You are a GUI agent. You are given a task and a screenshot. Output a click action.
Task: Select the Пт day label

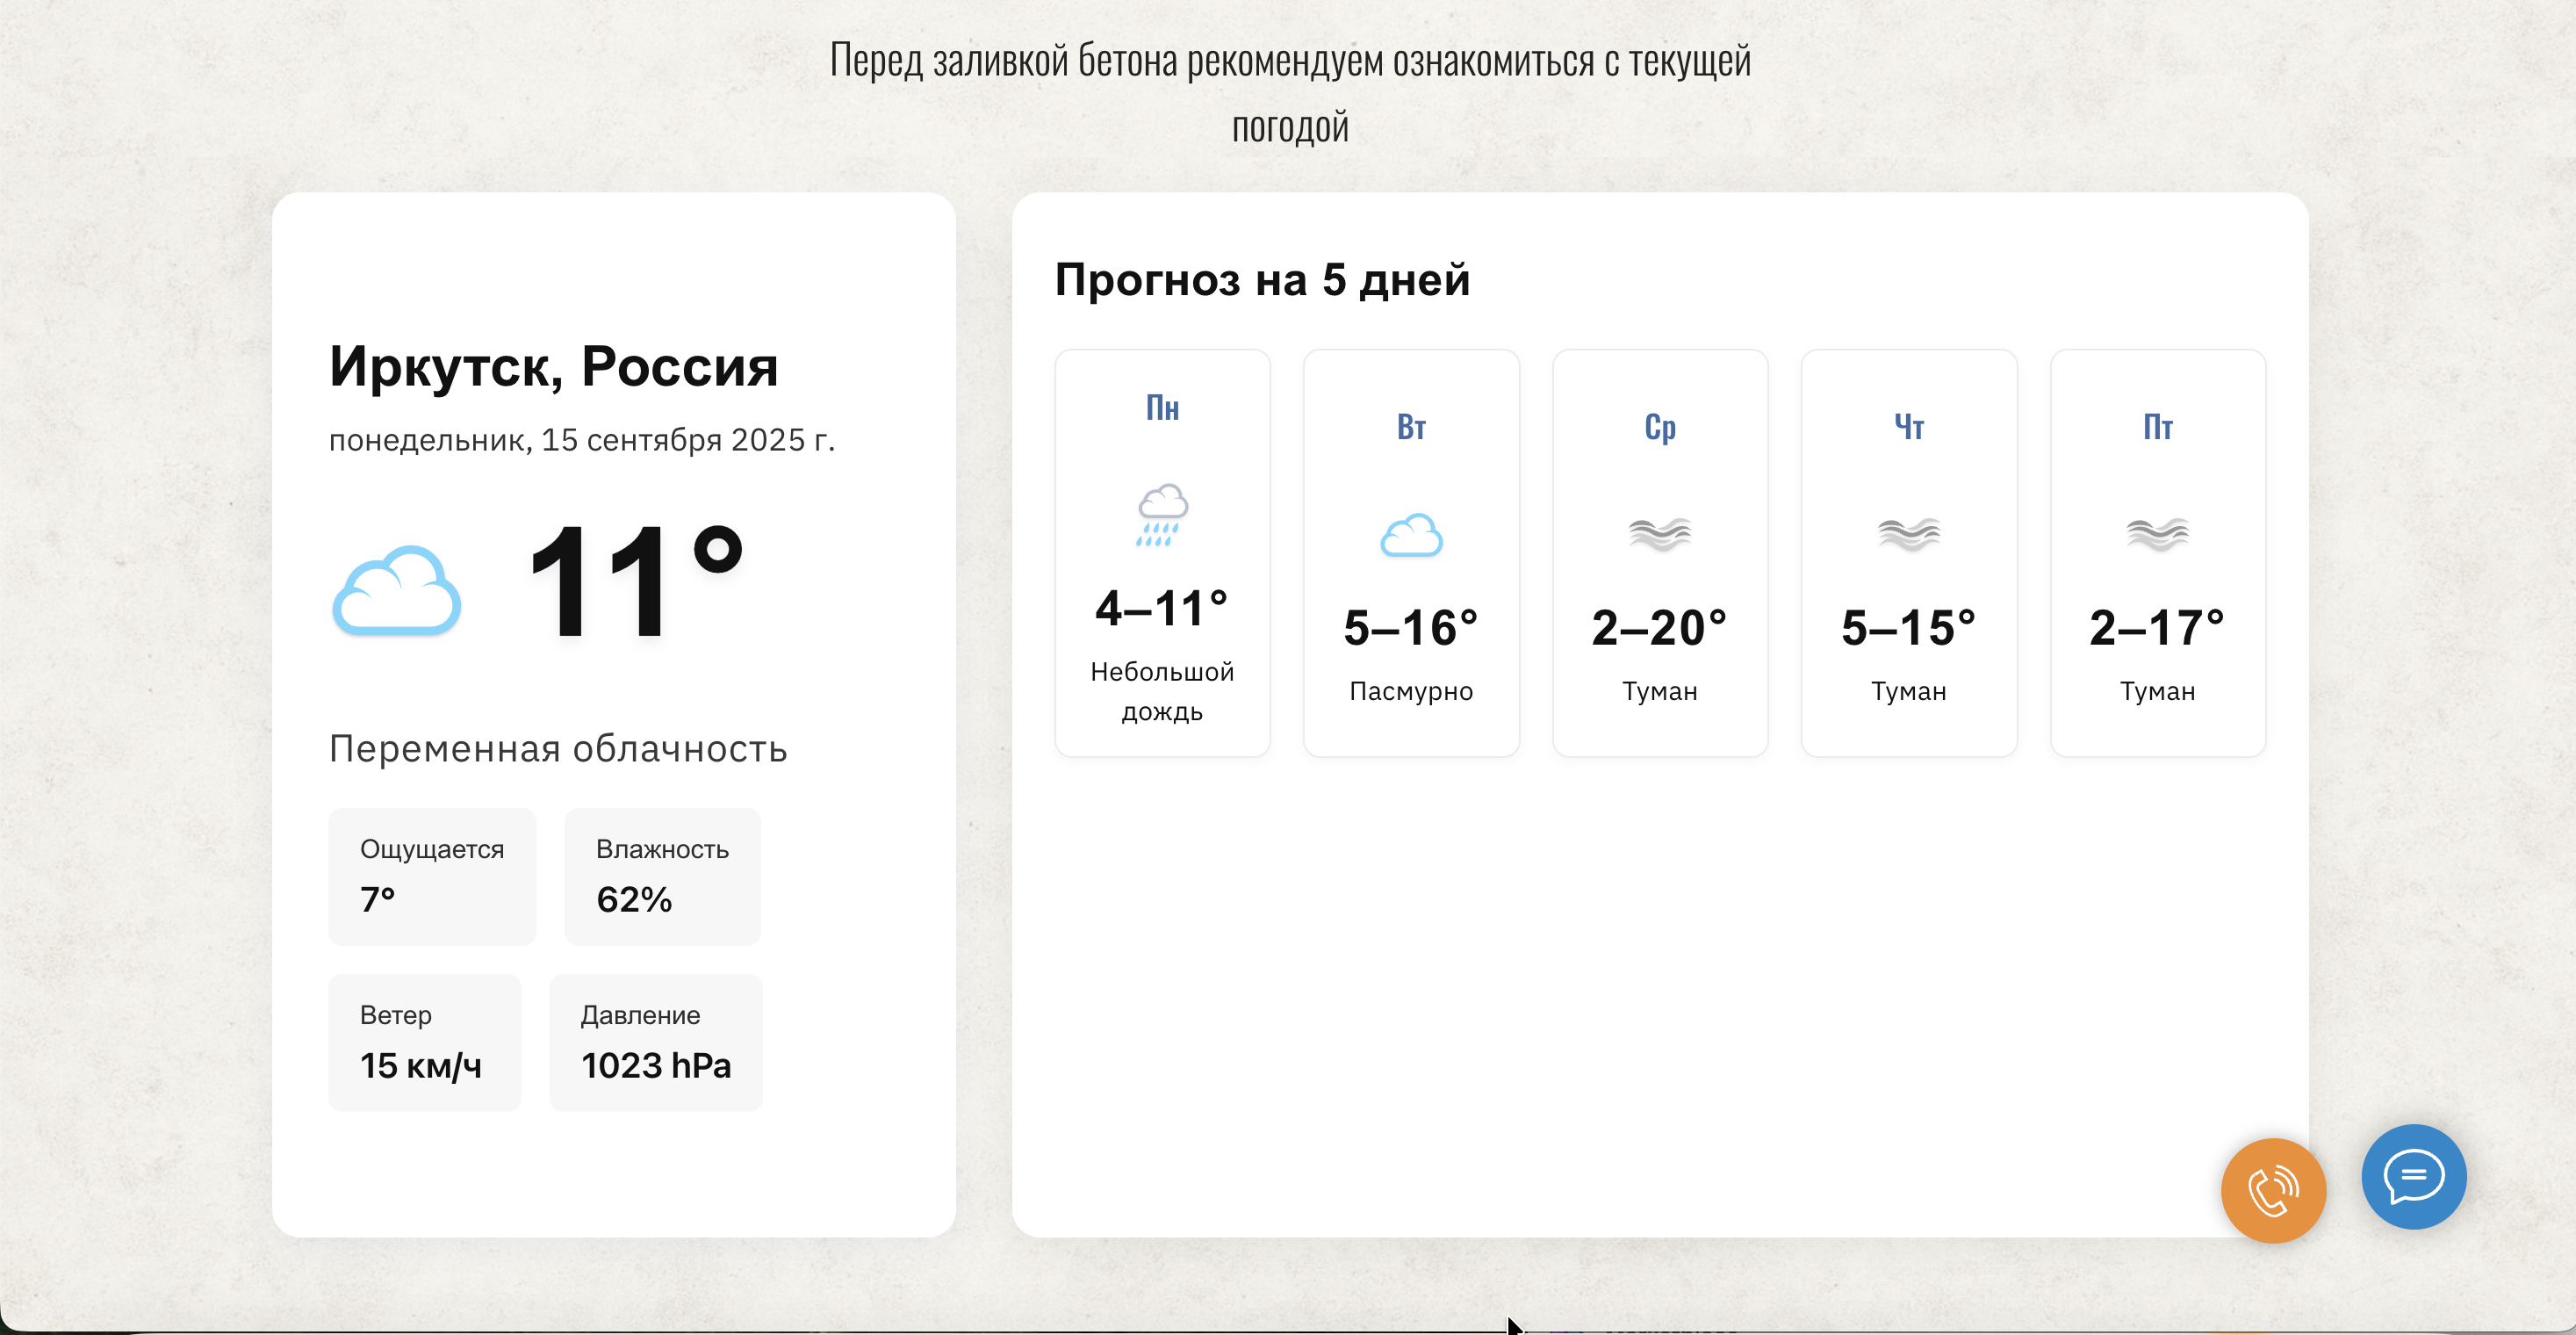tap(2158, 427)
